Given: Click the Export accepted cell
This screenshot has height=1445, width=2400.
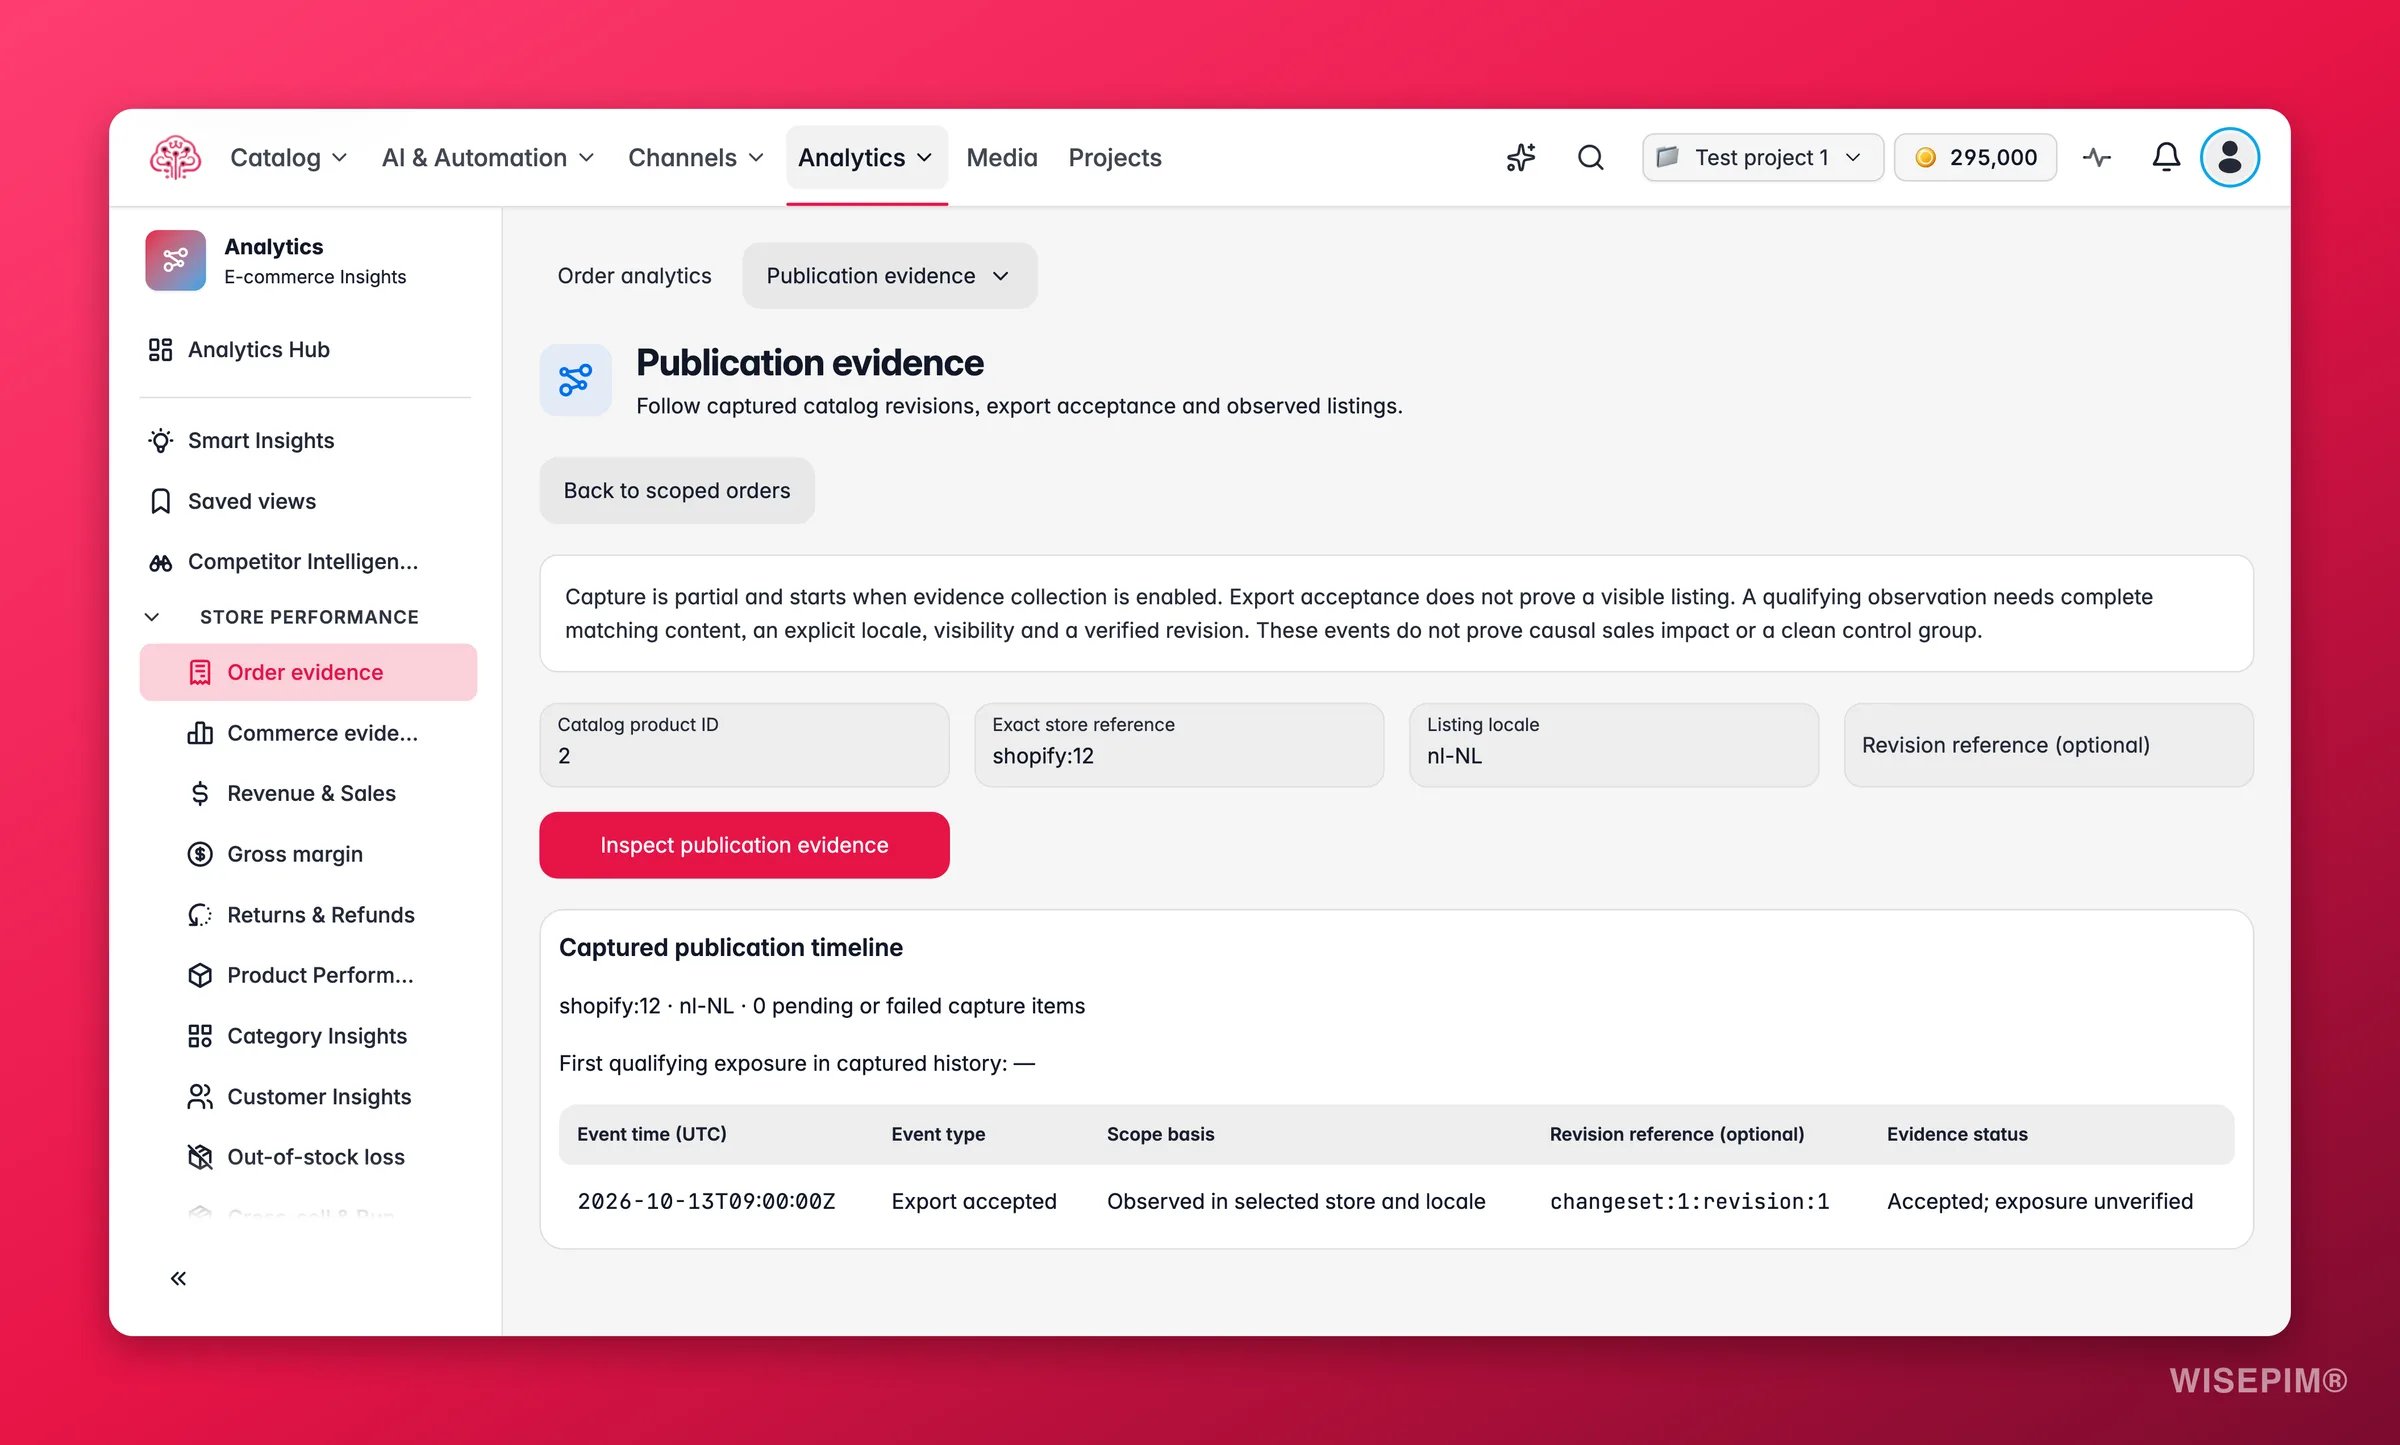Looking at the screenshot, I should [x=974, y=1201].
